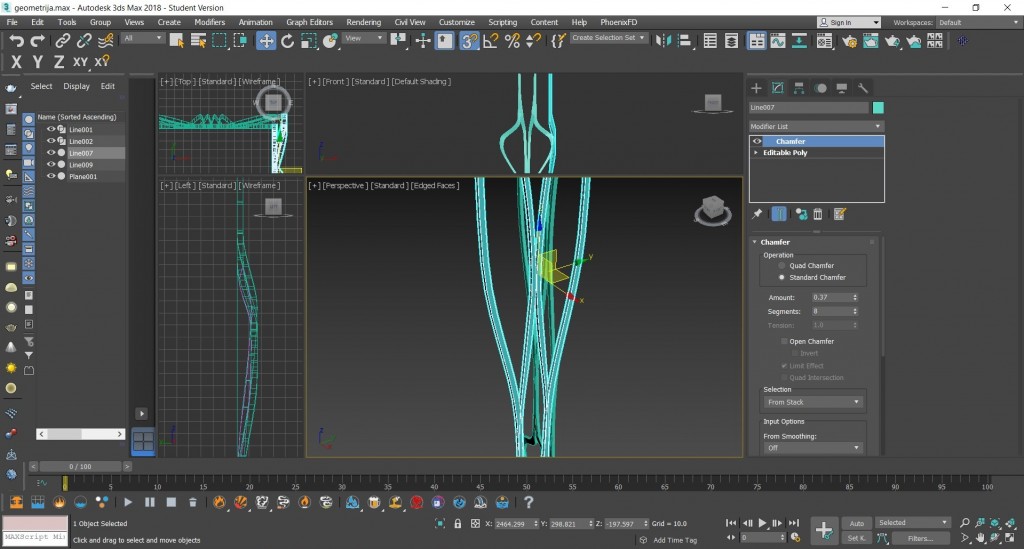Click Remove modifier trash icon
This screenshot has height=549, width=1024.
[x=818, y=213]
